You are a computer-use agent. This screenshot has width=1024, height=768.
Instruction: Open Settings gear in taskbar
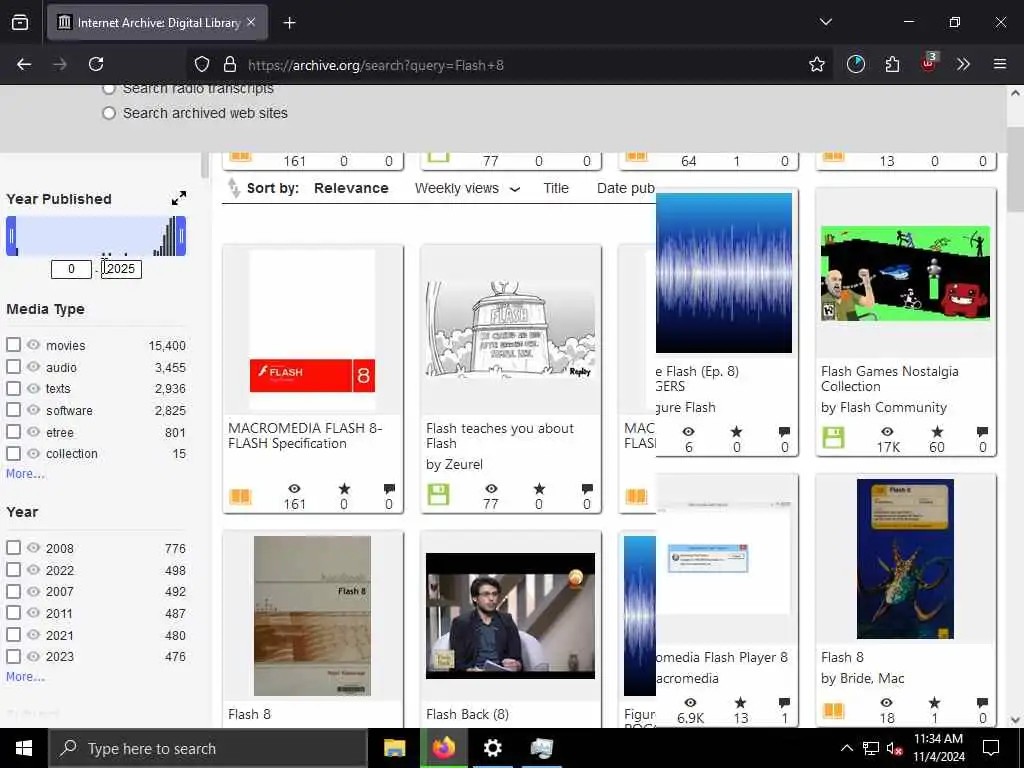tap(492, 748)
